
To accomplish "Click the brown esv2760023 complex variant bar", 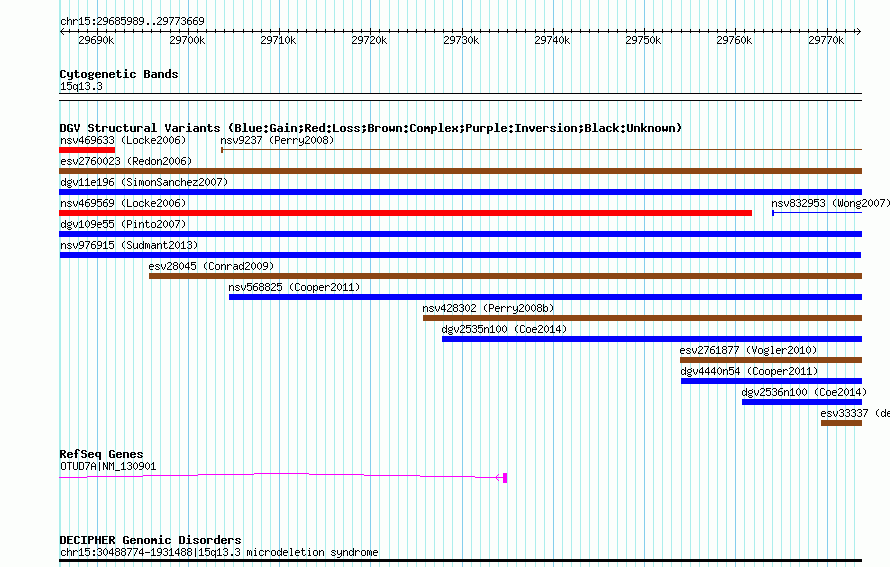I will point(460,171).
